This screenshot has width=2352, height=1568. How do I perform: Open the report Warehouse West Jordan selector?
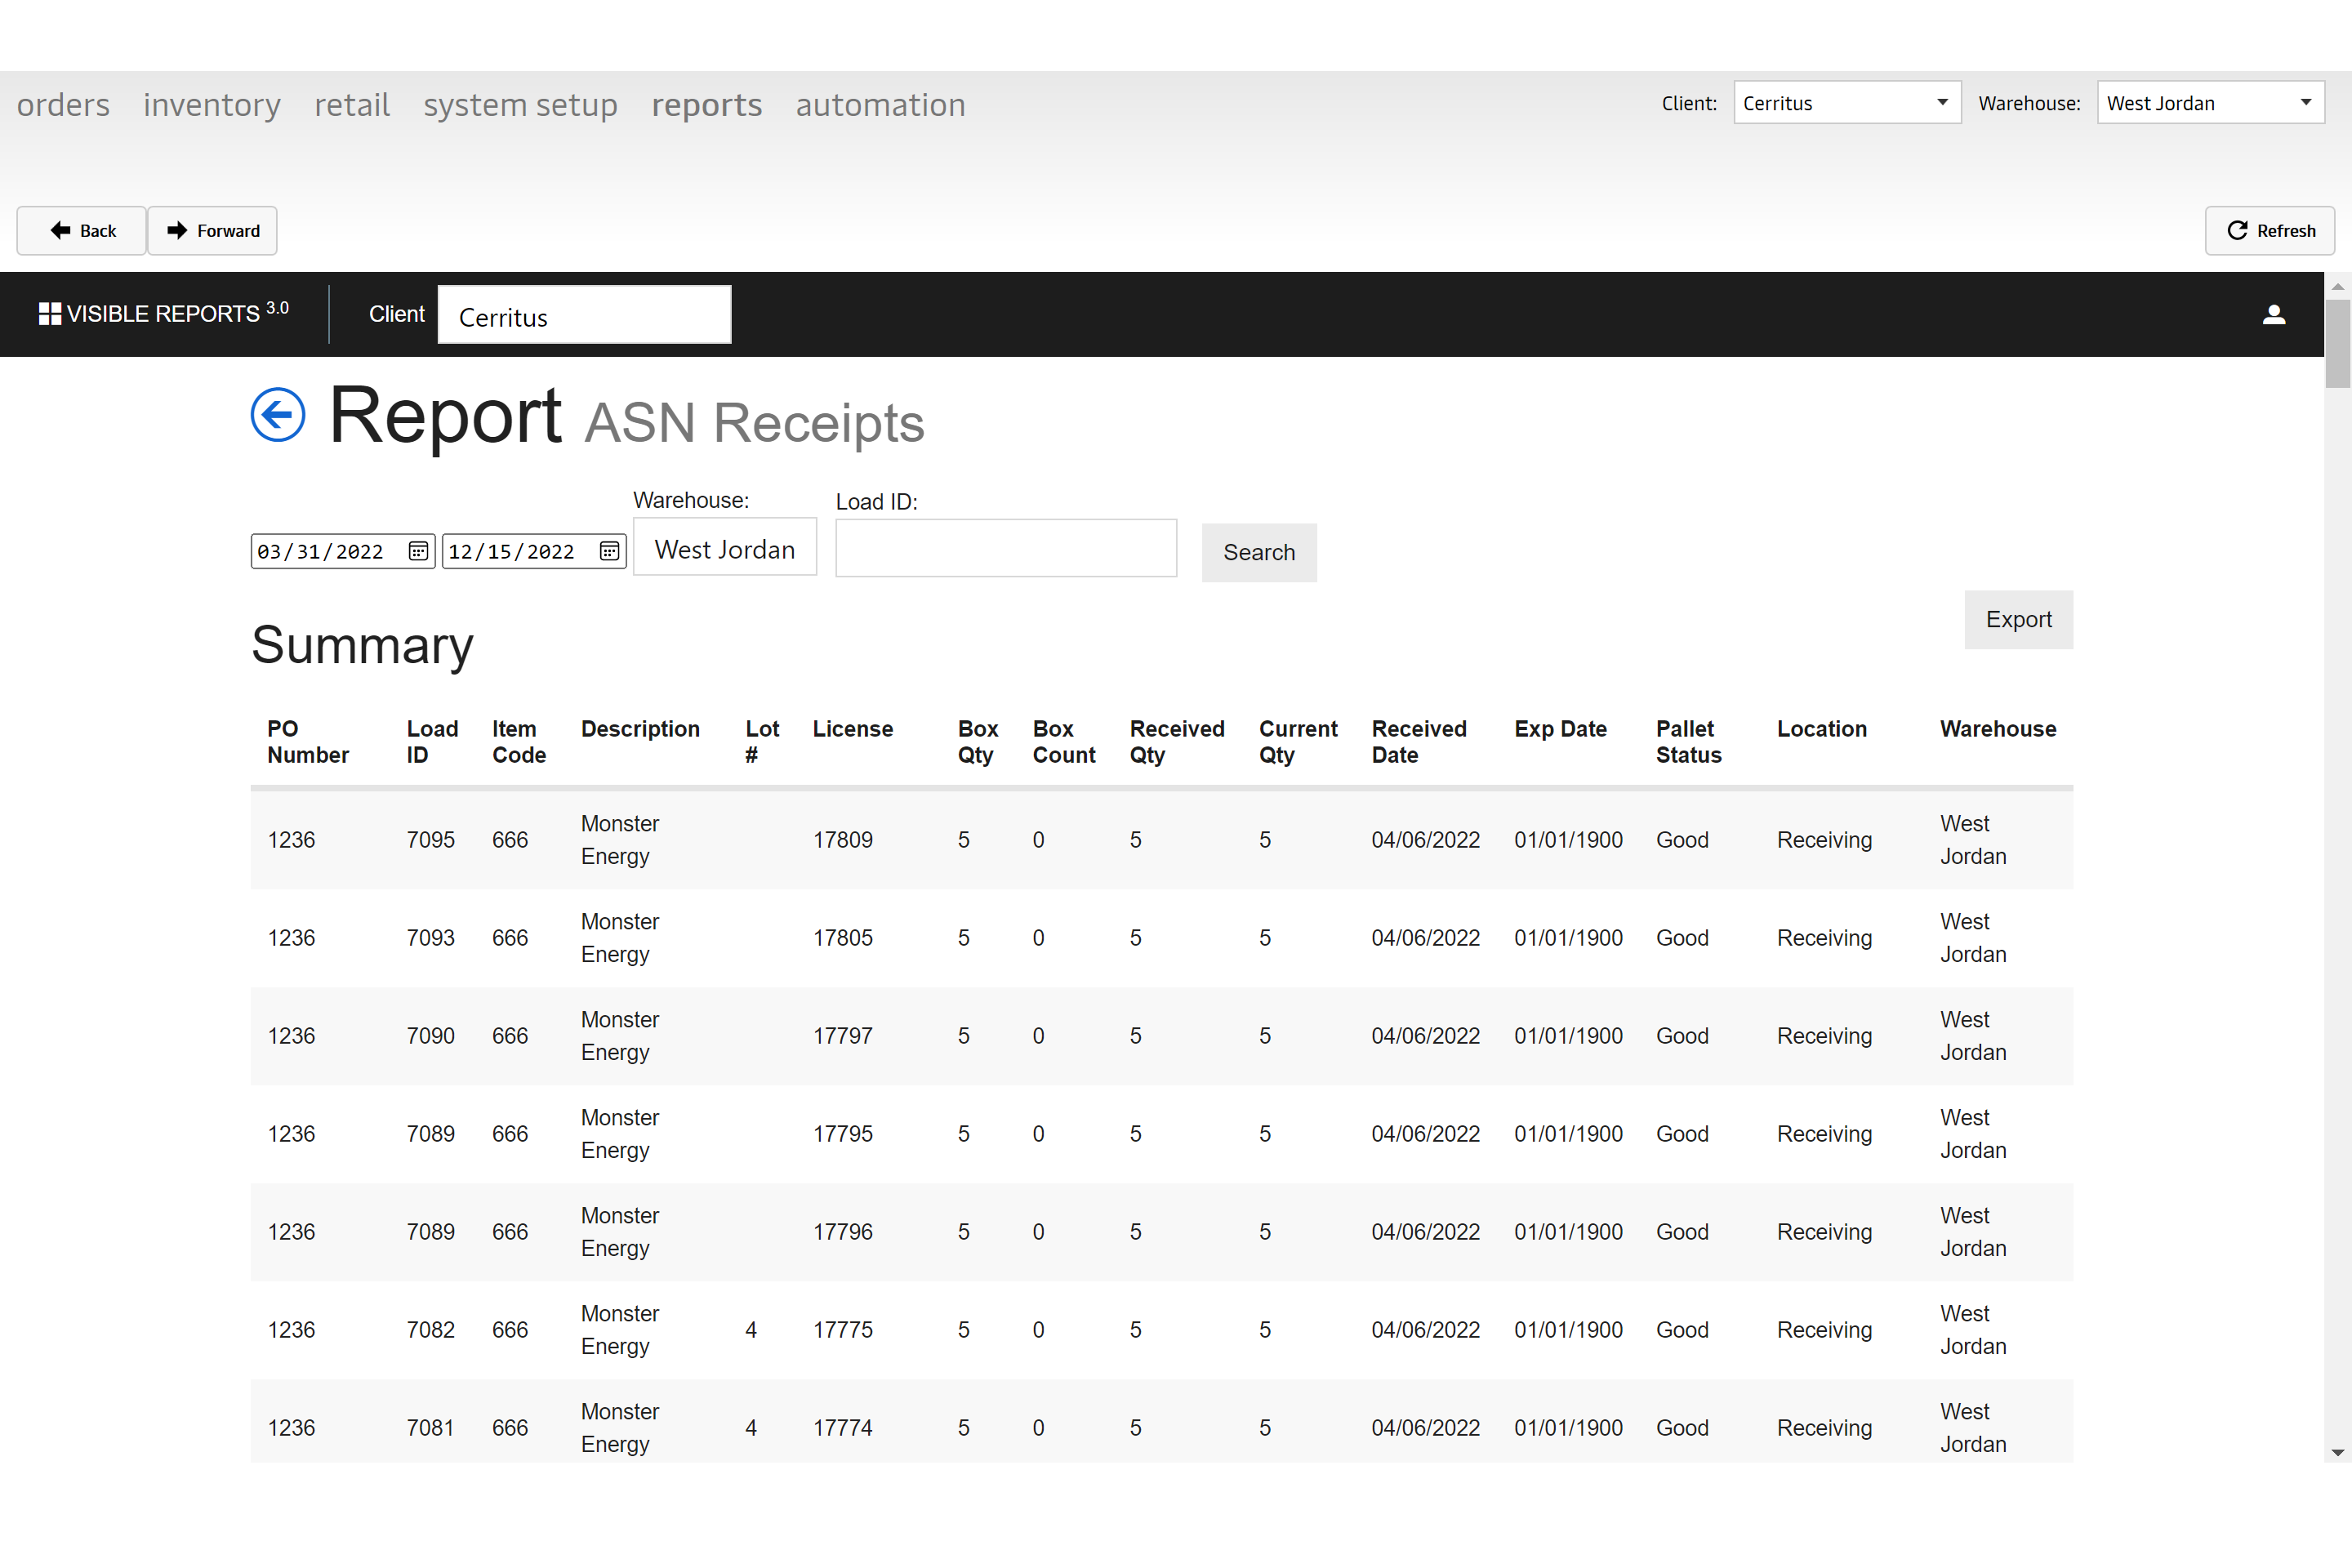point(725,548)
